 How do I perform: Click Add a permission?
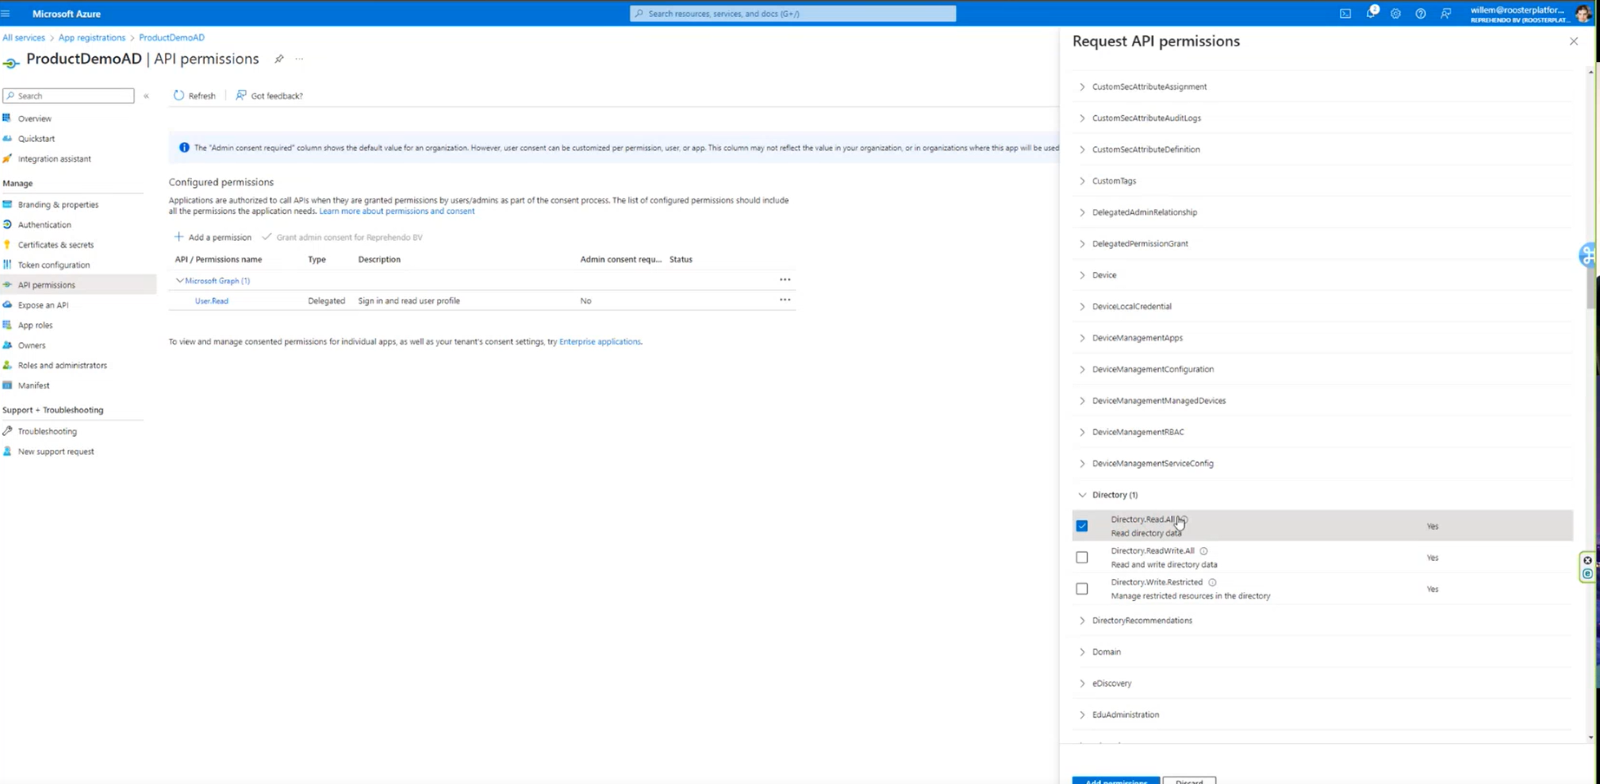[x=213, y=237]
